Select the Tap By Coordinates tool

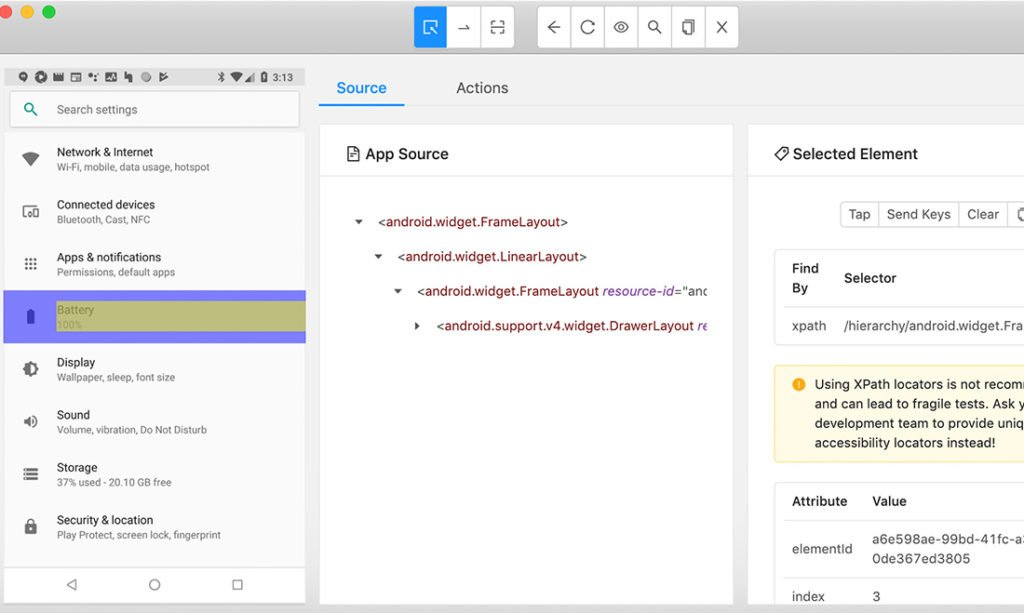tap(497, 27)
